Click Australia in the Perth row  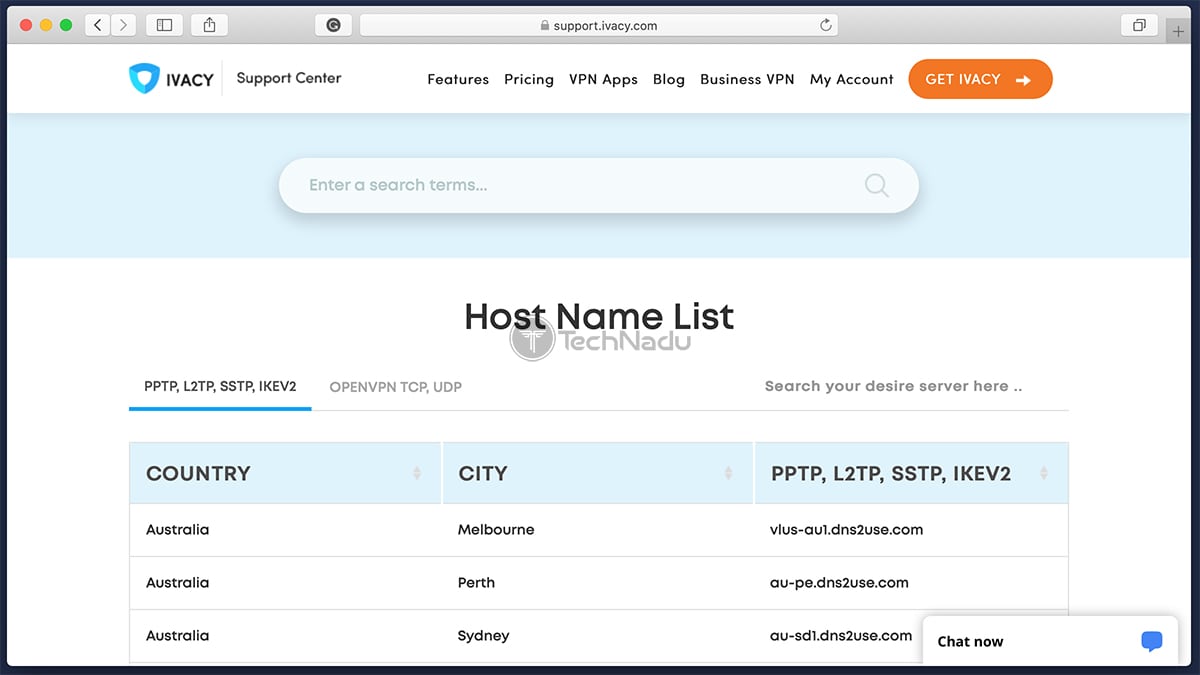pos(177,582)
